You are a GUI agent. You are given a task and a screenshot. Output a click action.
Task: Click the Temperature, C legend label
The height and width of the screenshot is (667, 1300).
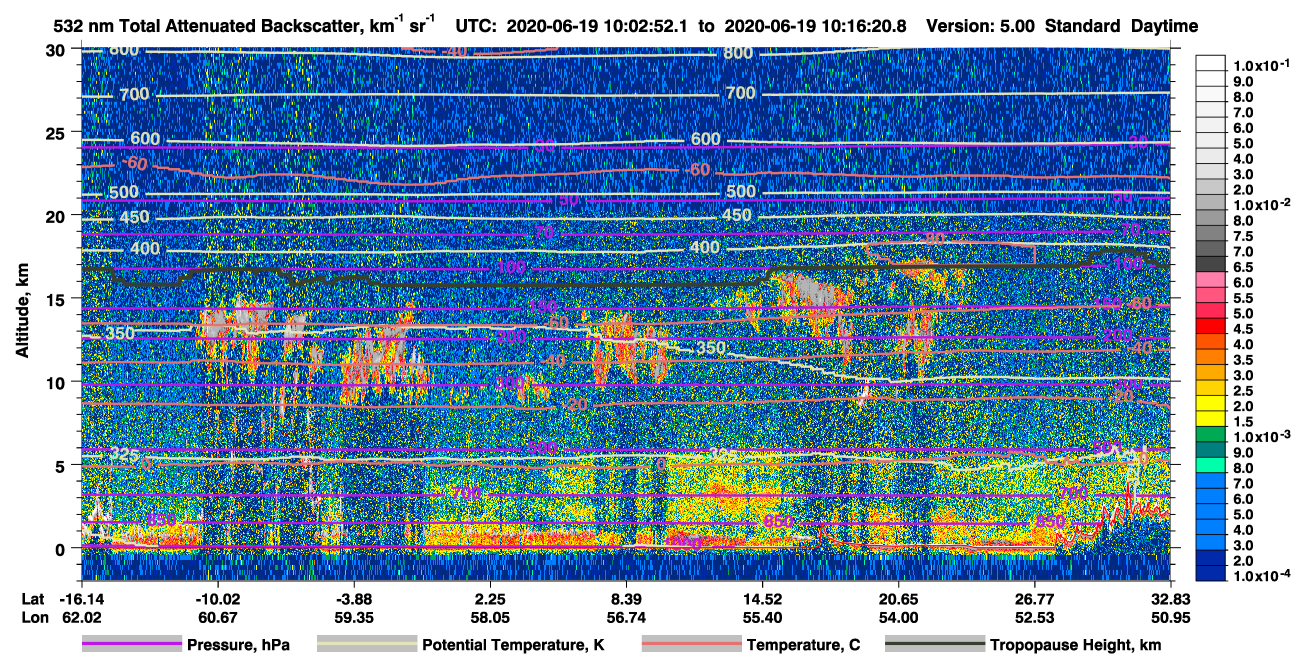(803, 645)
